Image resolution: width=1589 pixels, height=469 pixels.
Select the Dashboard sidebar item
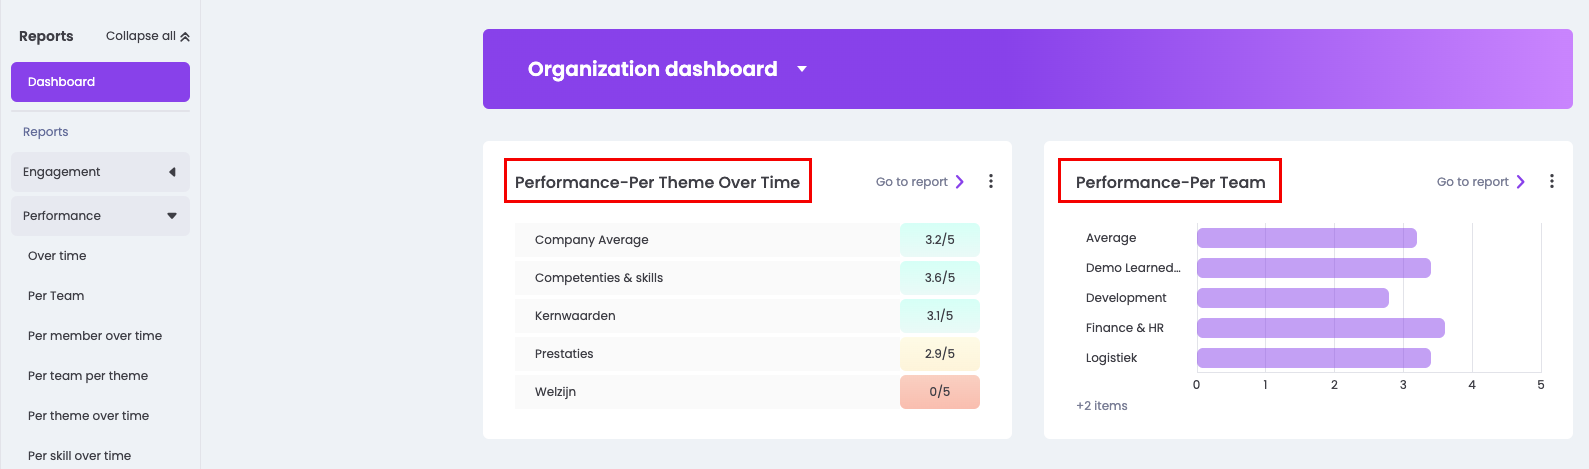pos(100,82)
